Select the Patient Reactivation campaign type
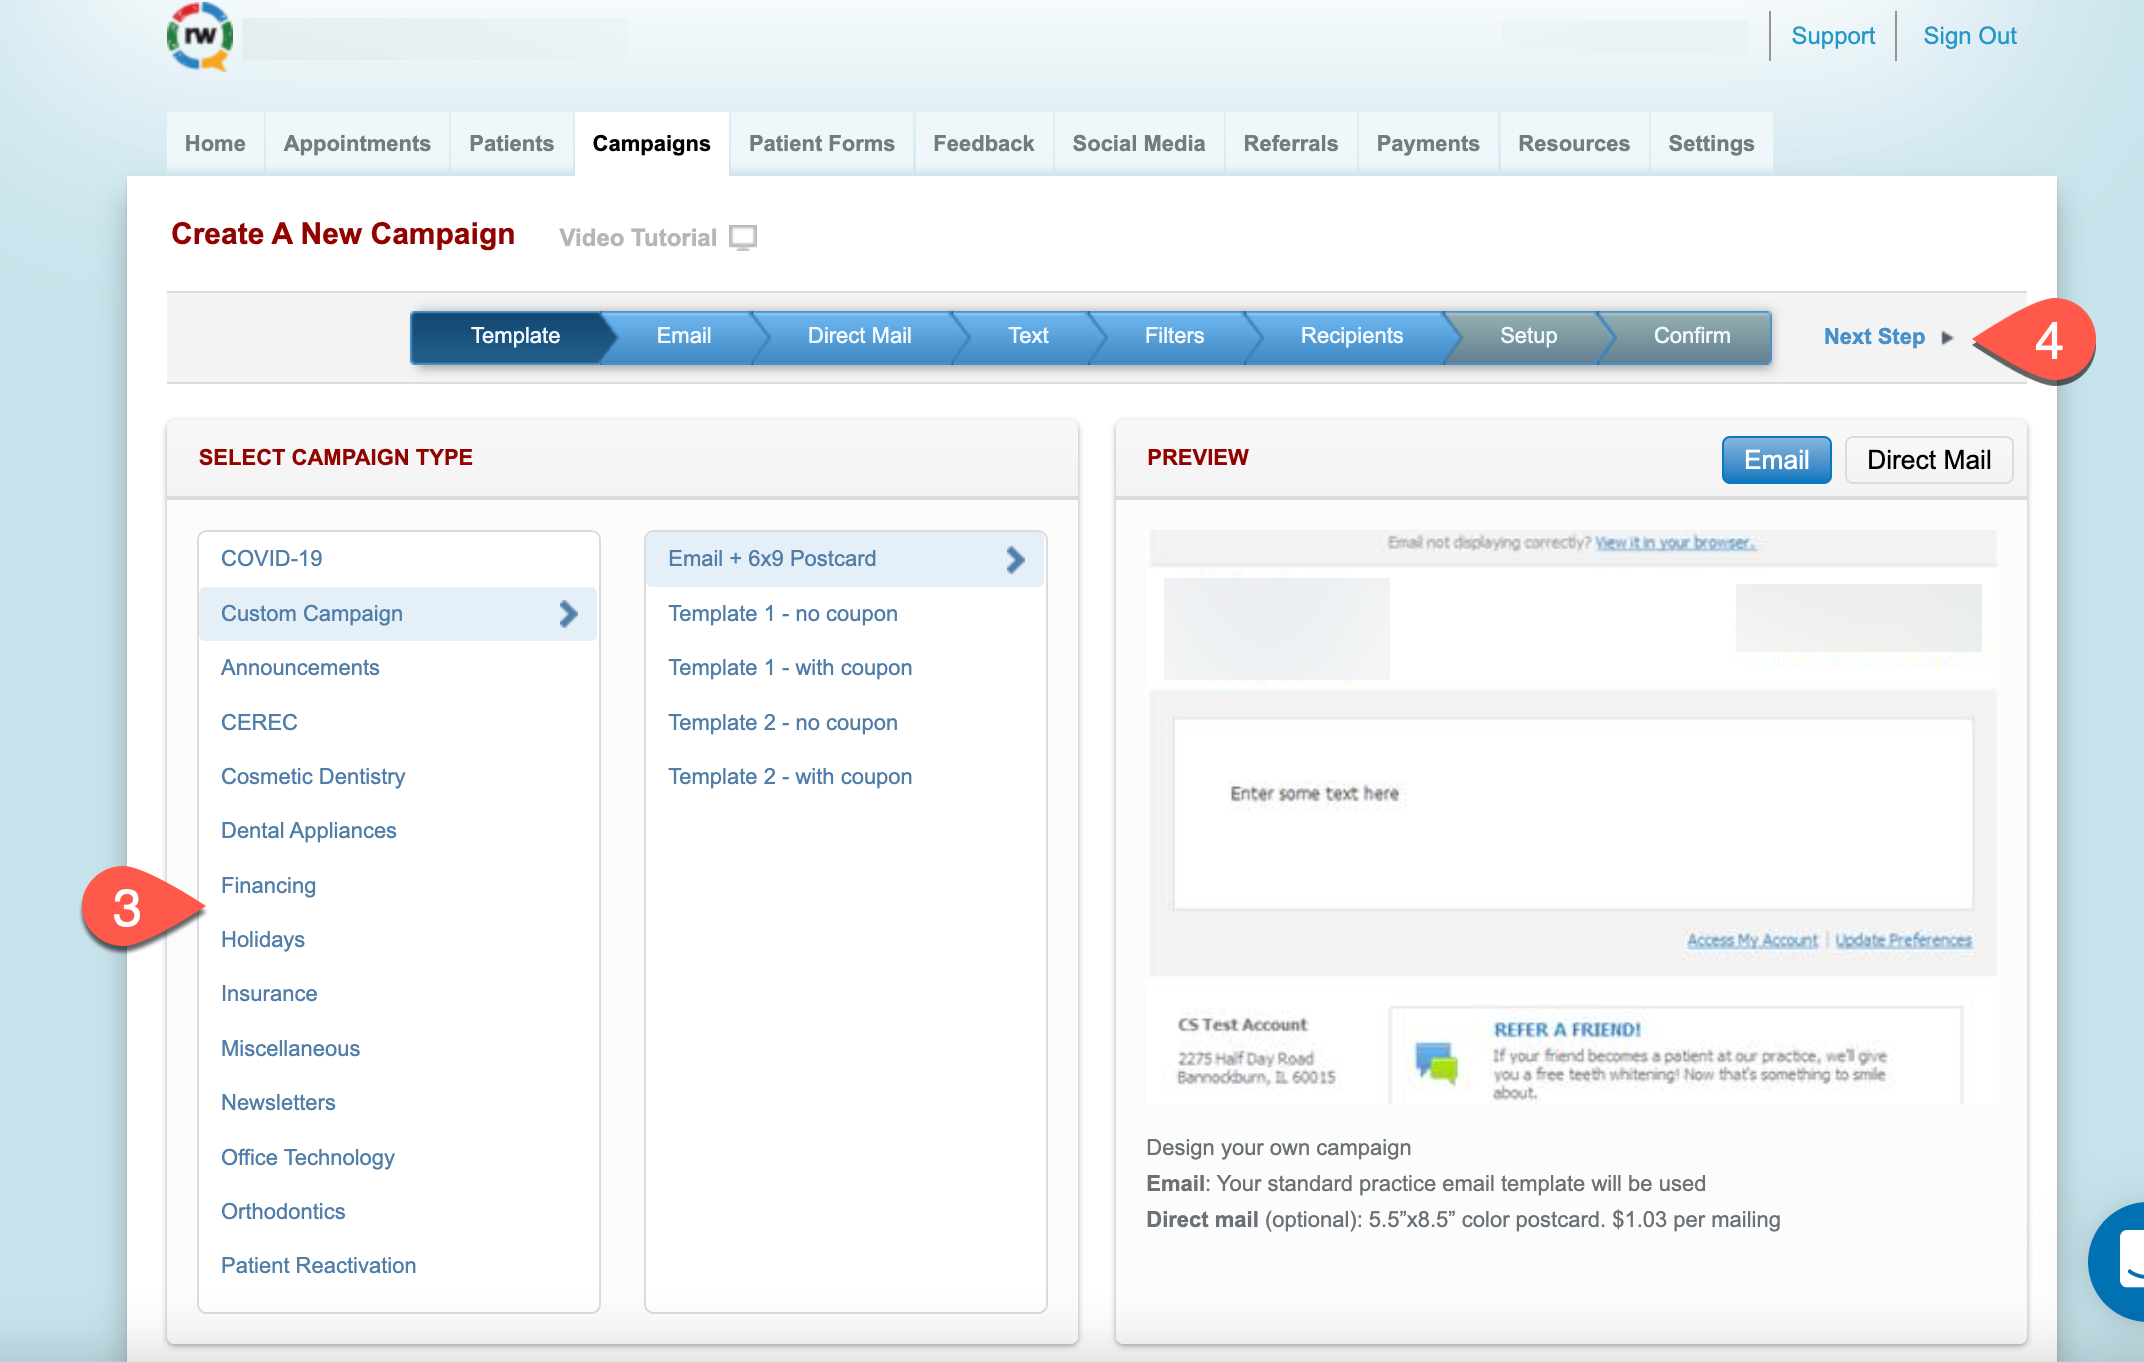The width and height of the screenshot is (2144, 1362). 318,1266
